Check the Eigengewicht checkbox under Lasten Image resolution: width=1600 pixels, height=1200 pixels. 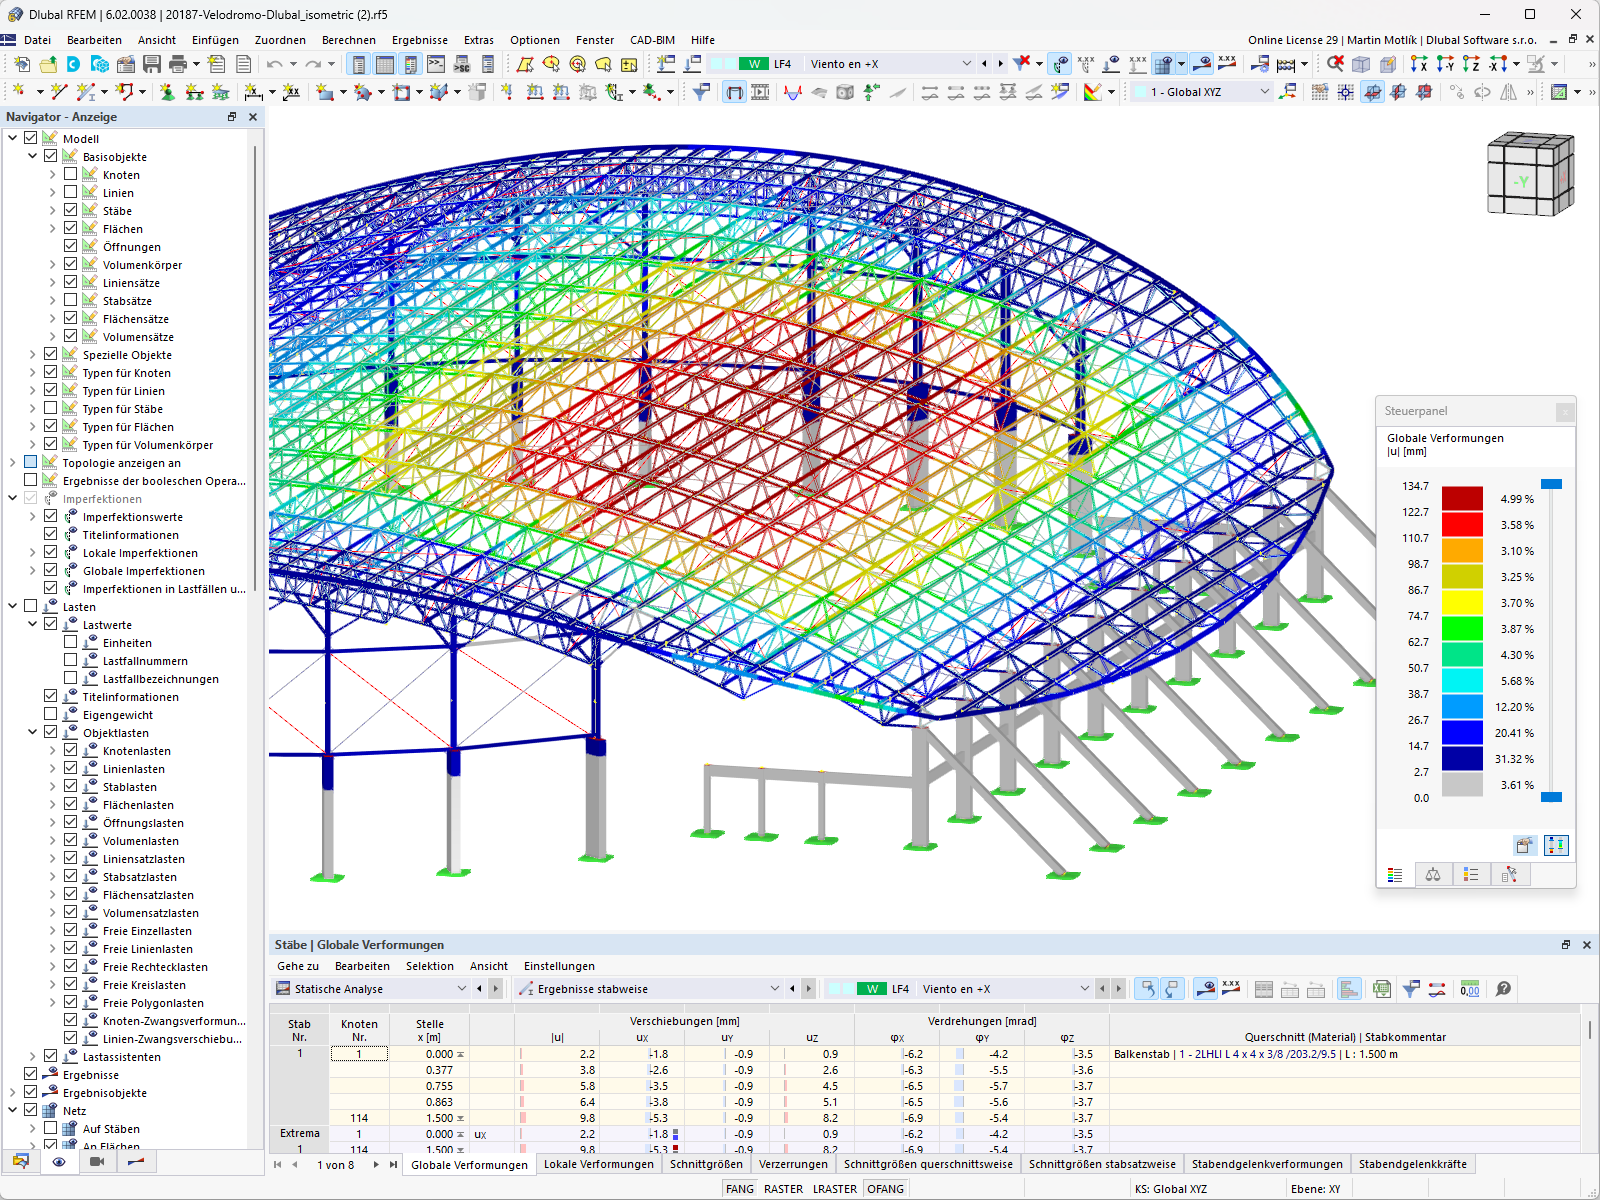pyautogui.click(x=50, y=714)
